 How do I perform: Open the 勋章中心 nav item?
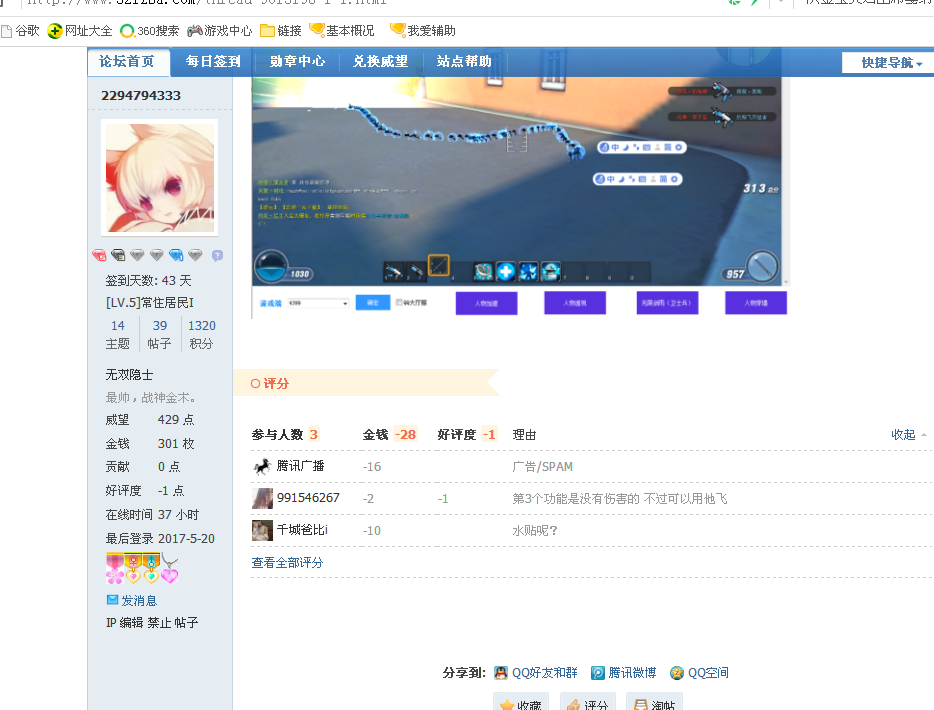pyautogui.click(x=297, y=62)
